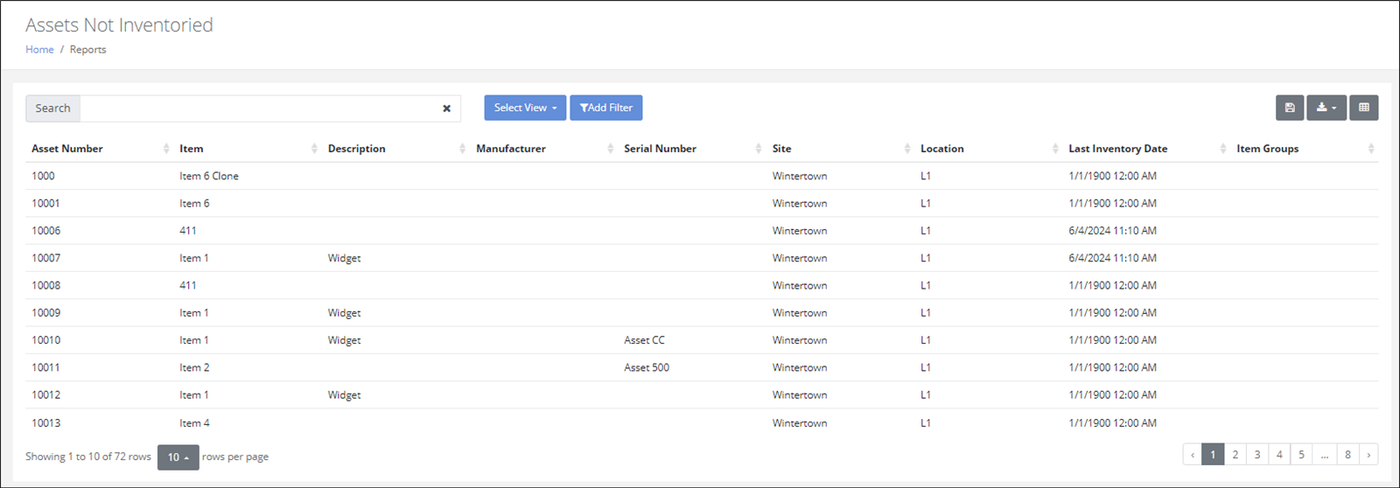Viewport: 1400px width, 488px height.
Task: Click asset number 10006 cell
Action: click(x=46, y=231)
